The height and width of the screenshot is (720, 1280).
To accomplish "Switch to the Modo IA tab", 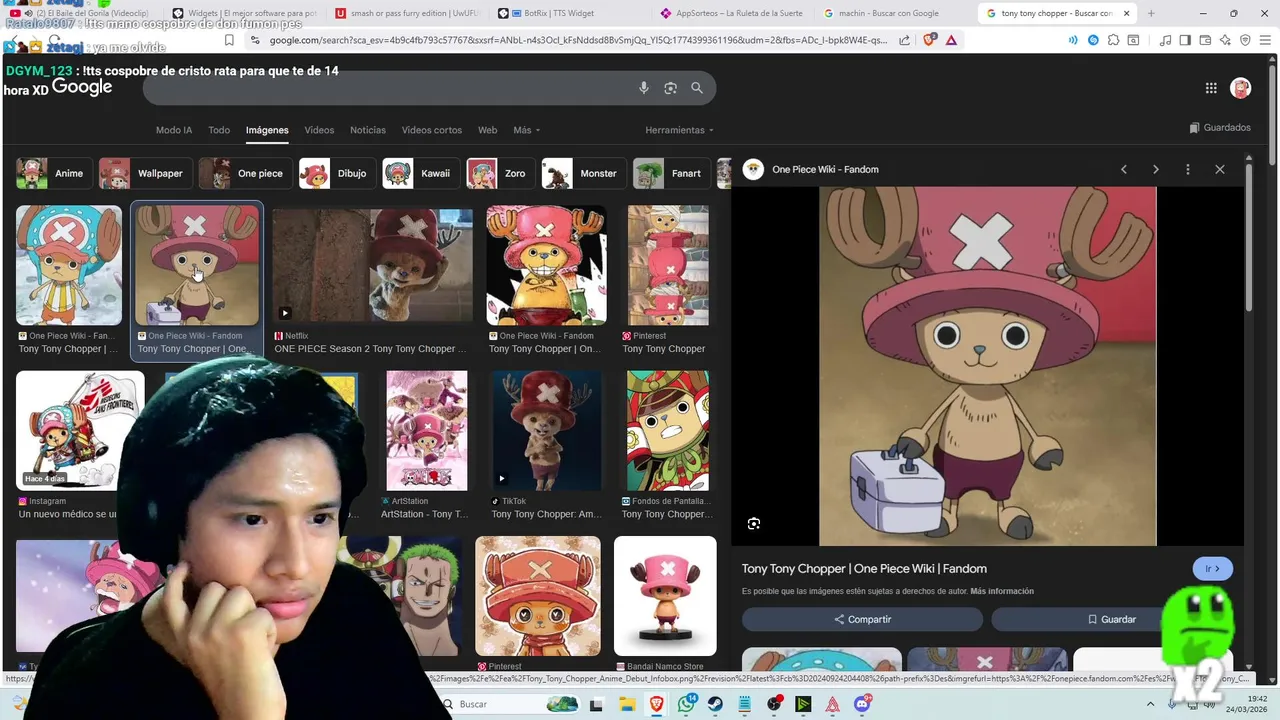I will pos(174,130).
